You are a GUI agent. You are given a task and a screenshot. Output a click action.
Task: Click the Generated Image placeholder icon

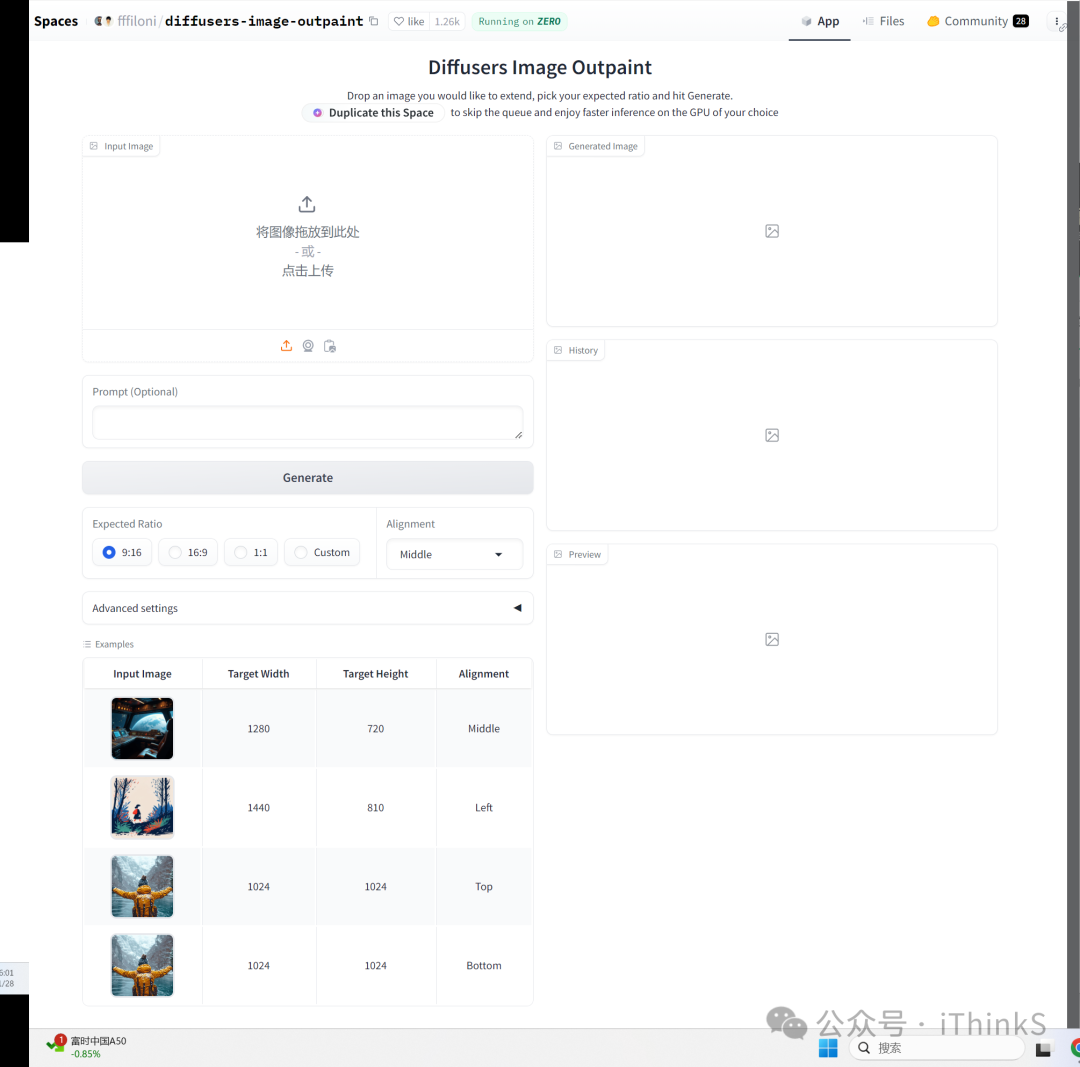[x=772, y=231]
